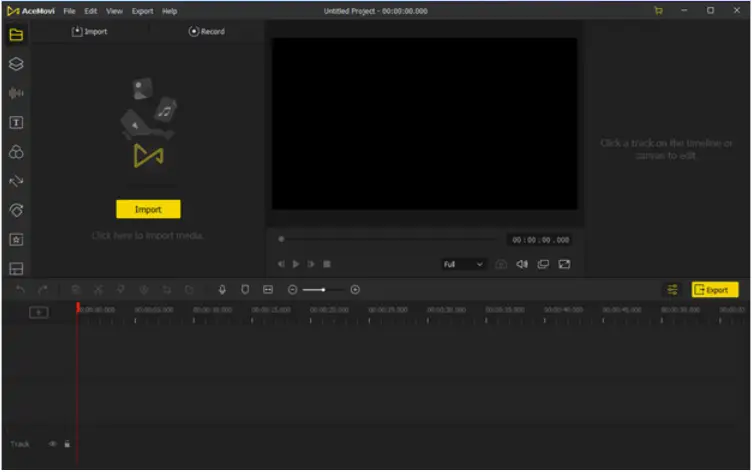
Task: Add a new track button
Action: coord(39,313)
